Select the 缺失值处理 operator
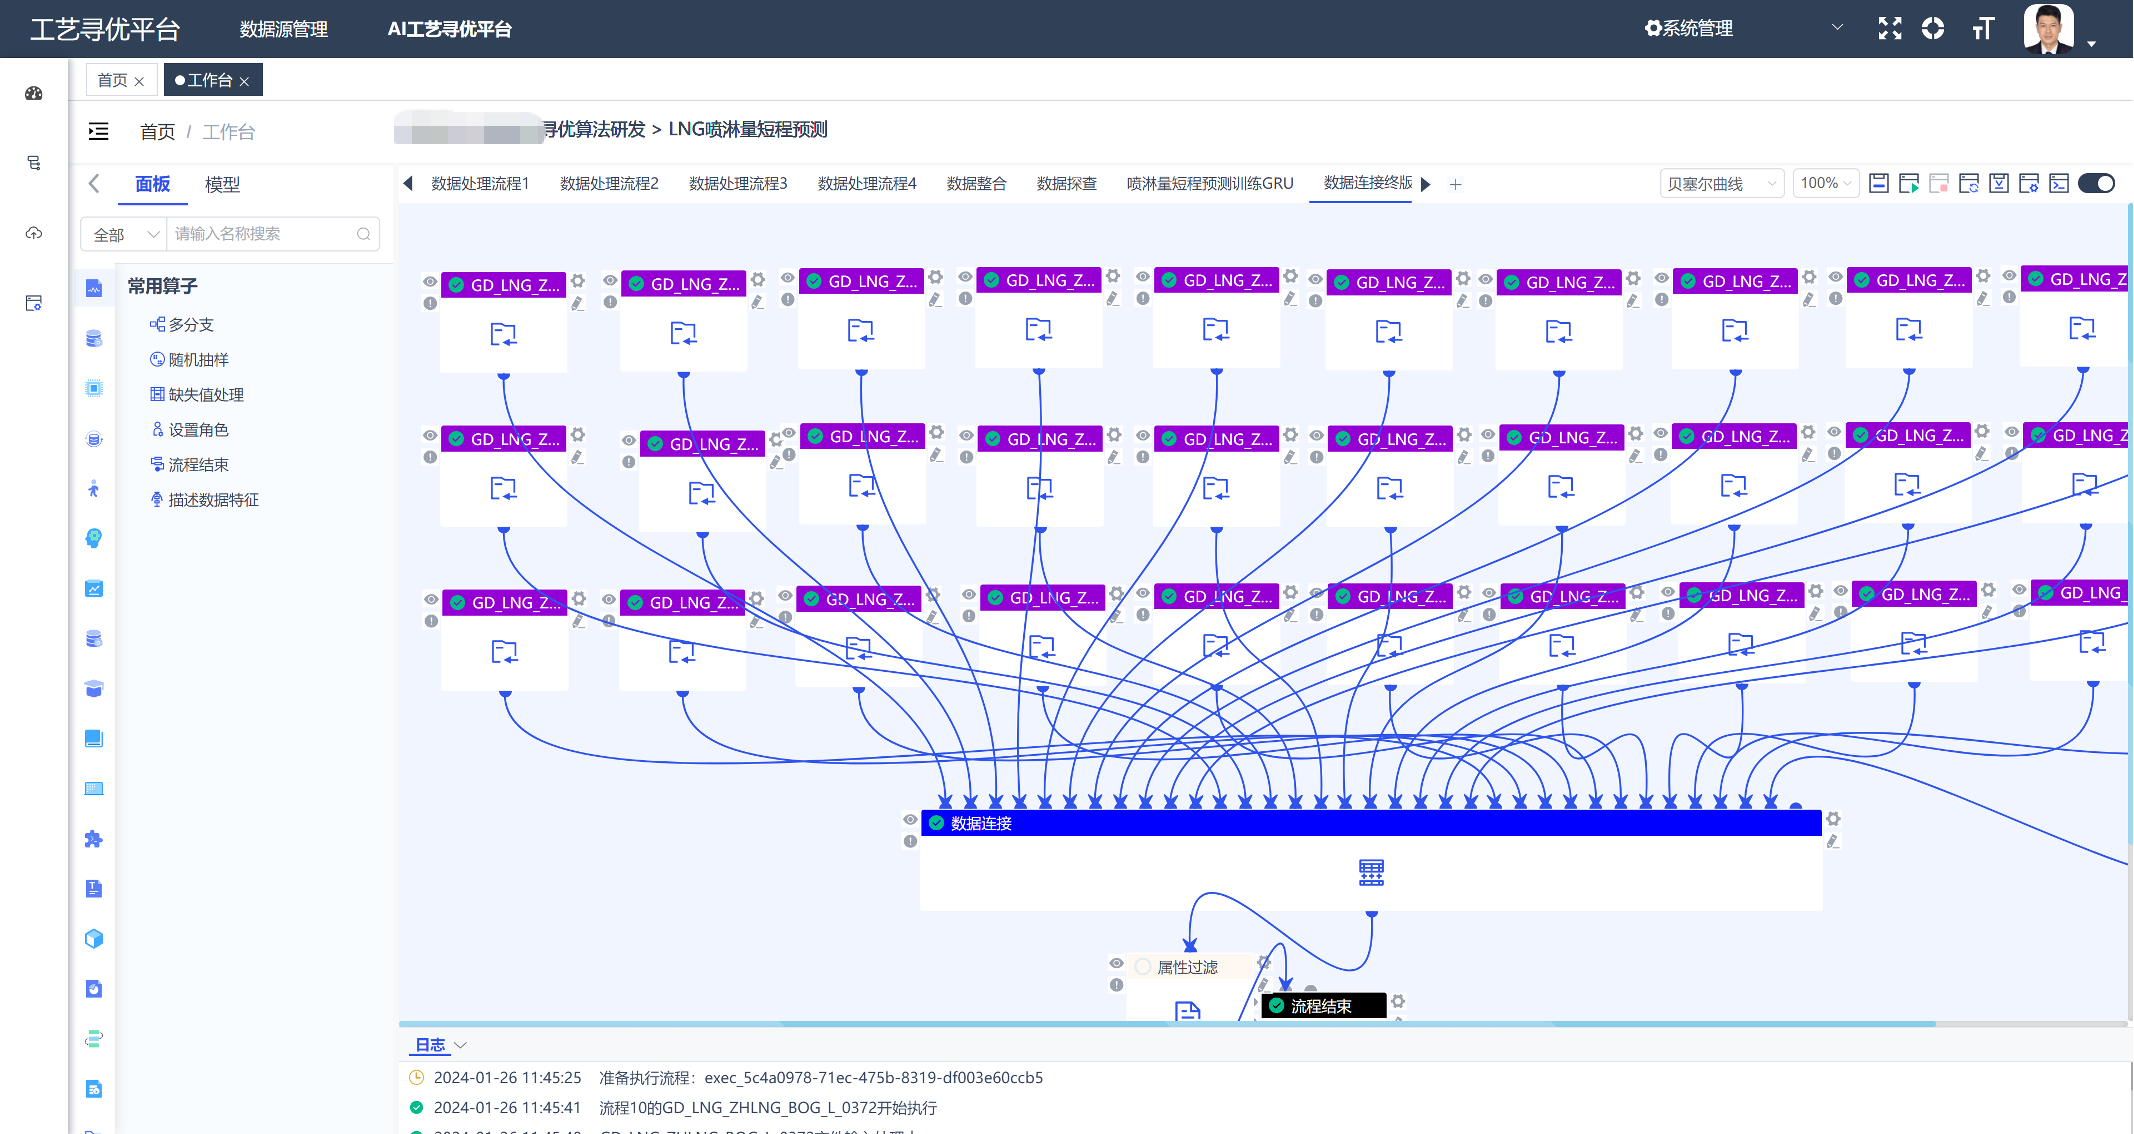2134x1134 pixels. click(206, 395)
